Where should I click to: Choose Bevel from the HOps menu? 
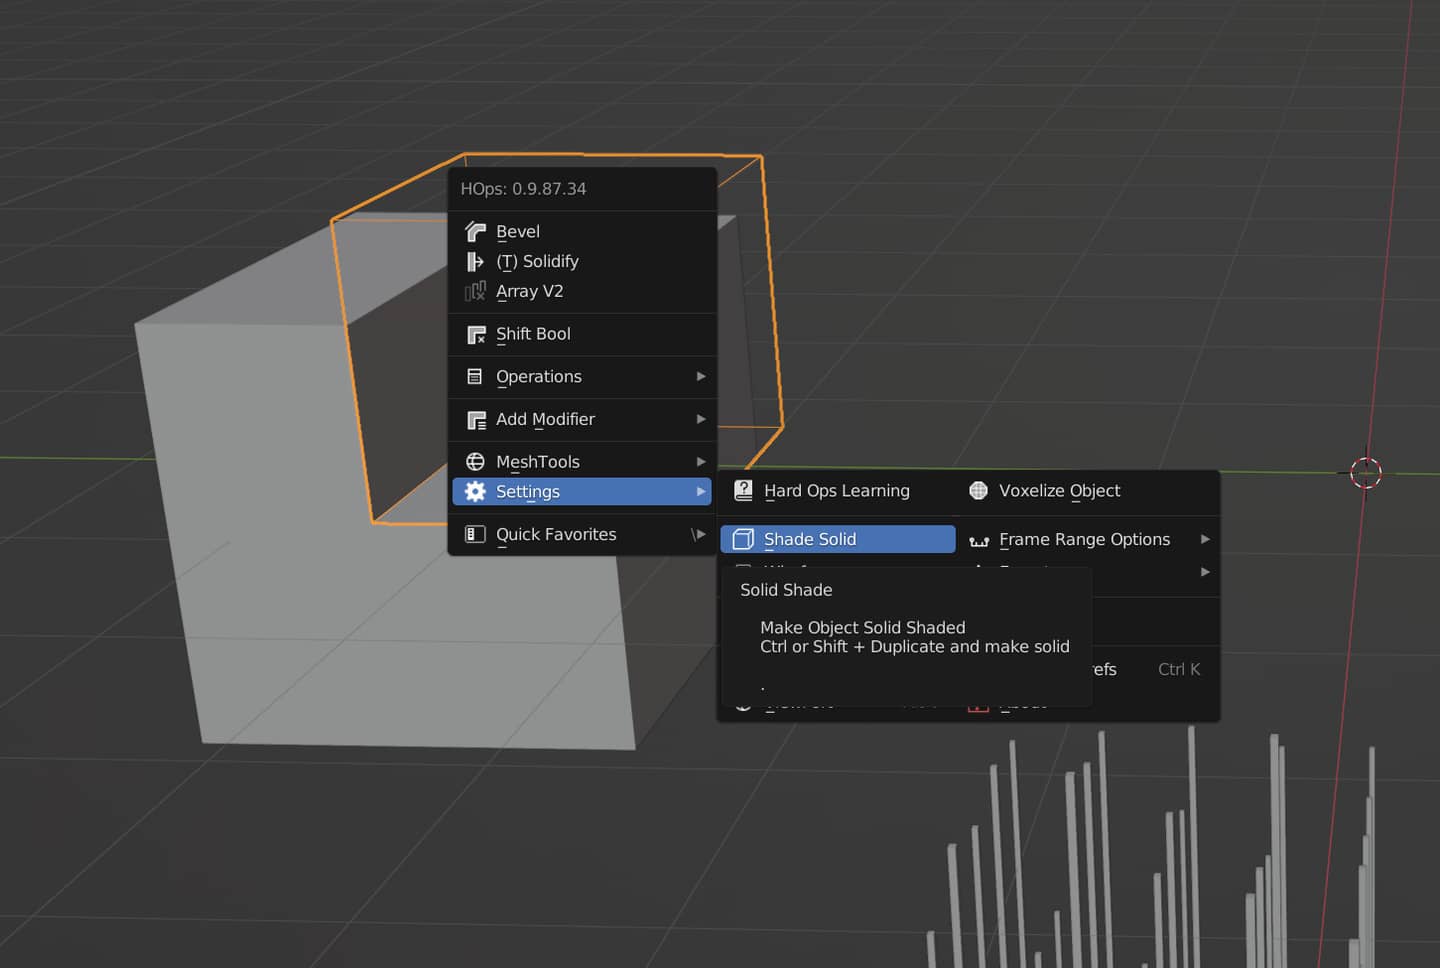[582, 232]
